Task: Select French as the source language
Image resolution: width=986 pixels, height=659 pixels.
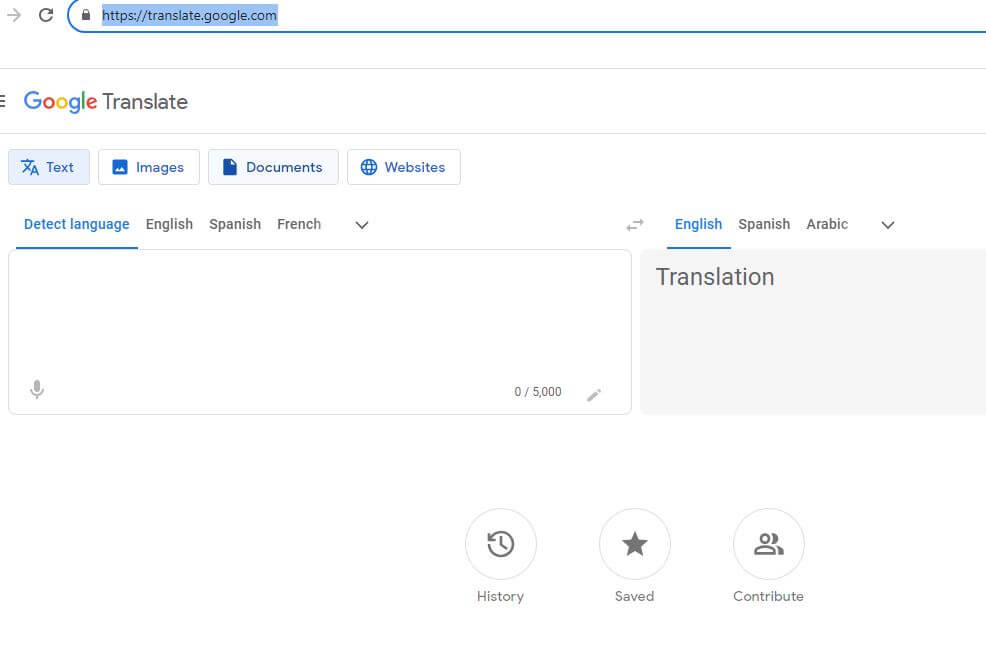Action: (x=299, y=224)
